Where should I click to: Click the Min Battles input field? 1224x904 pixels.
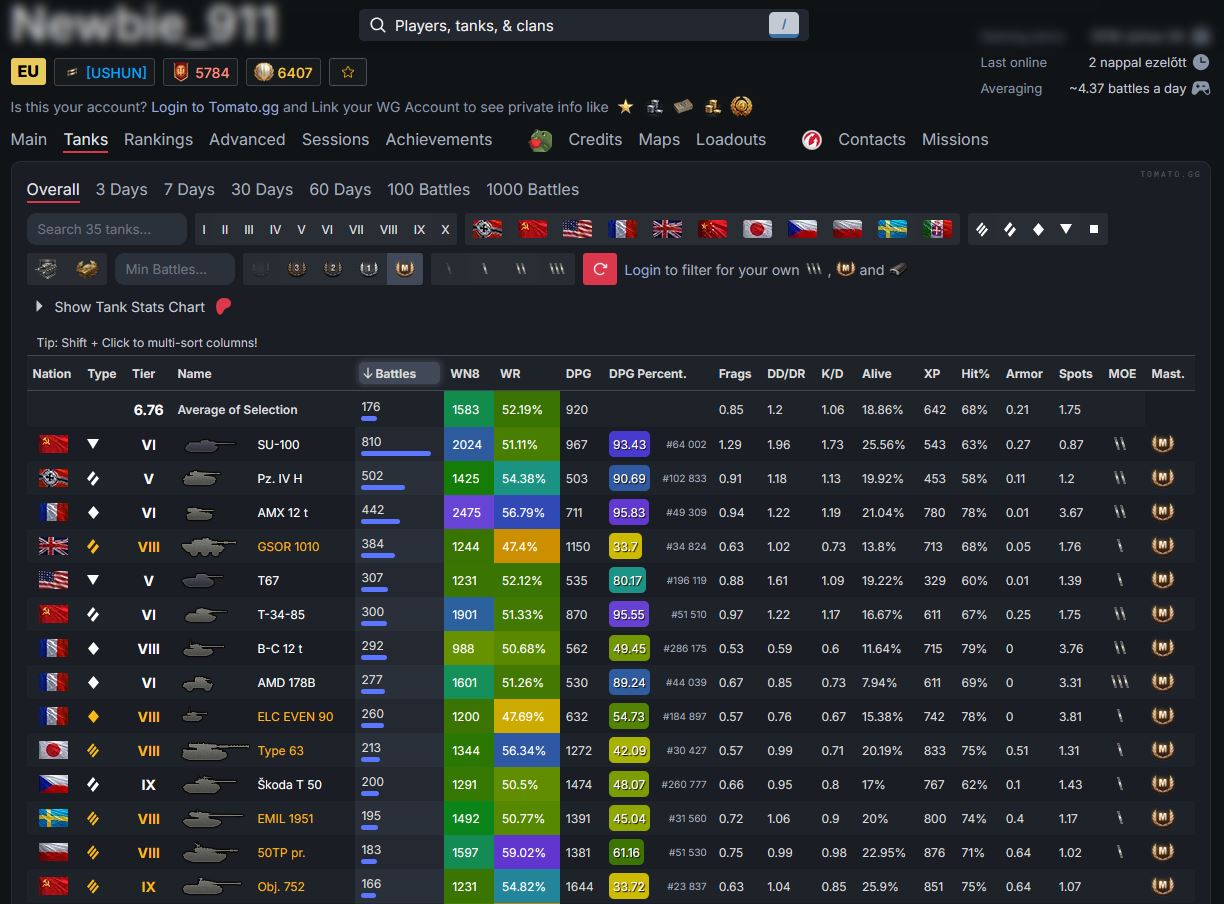175,269
